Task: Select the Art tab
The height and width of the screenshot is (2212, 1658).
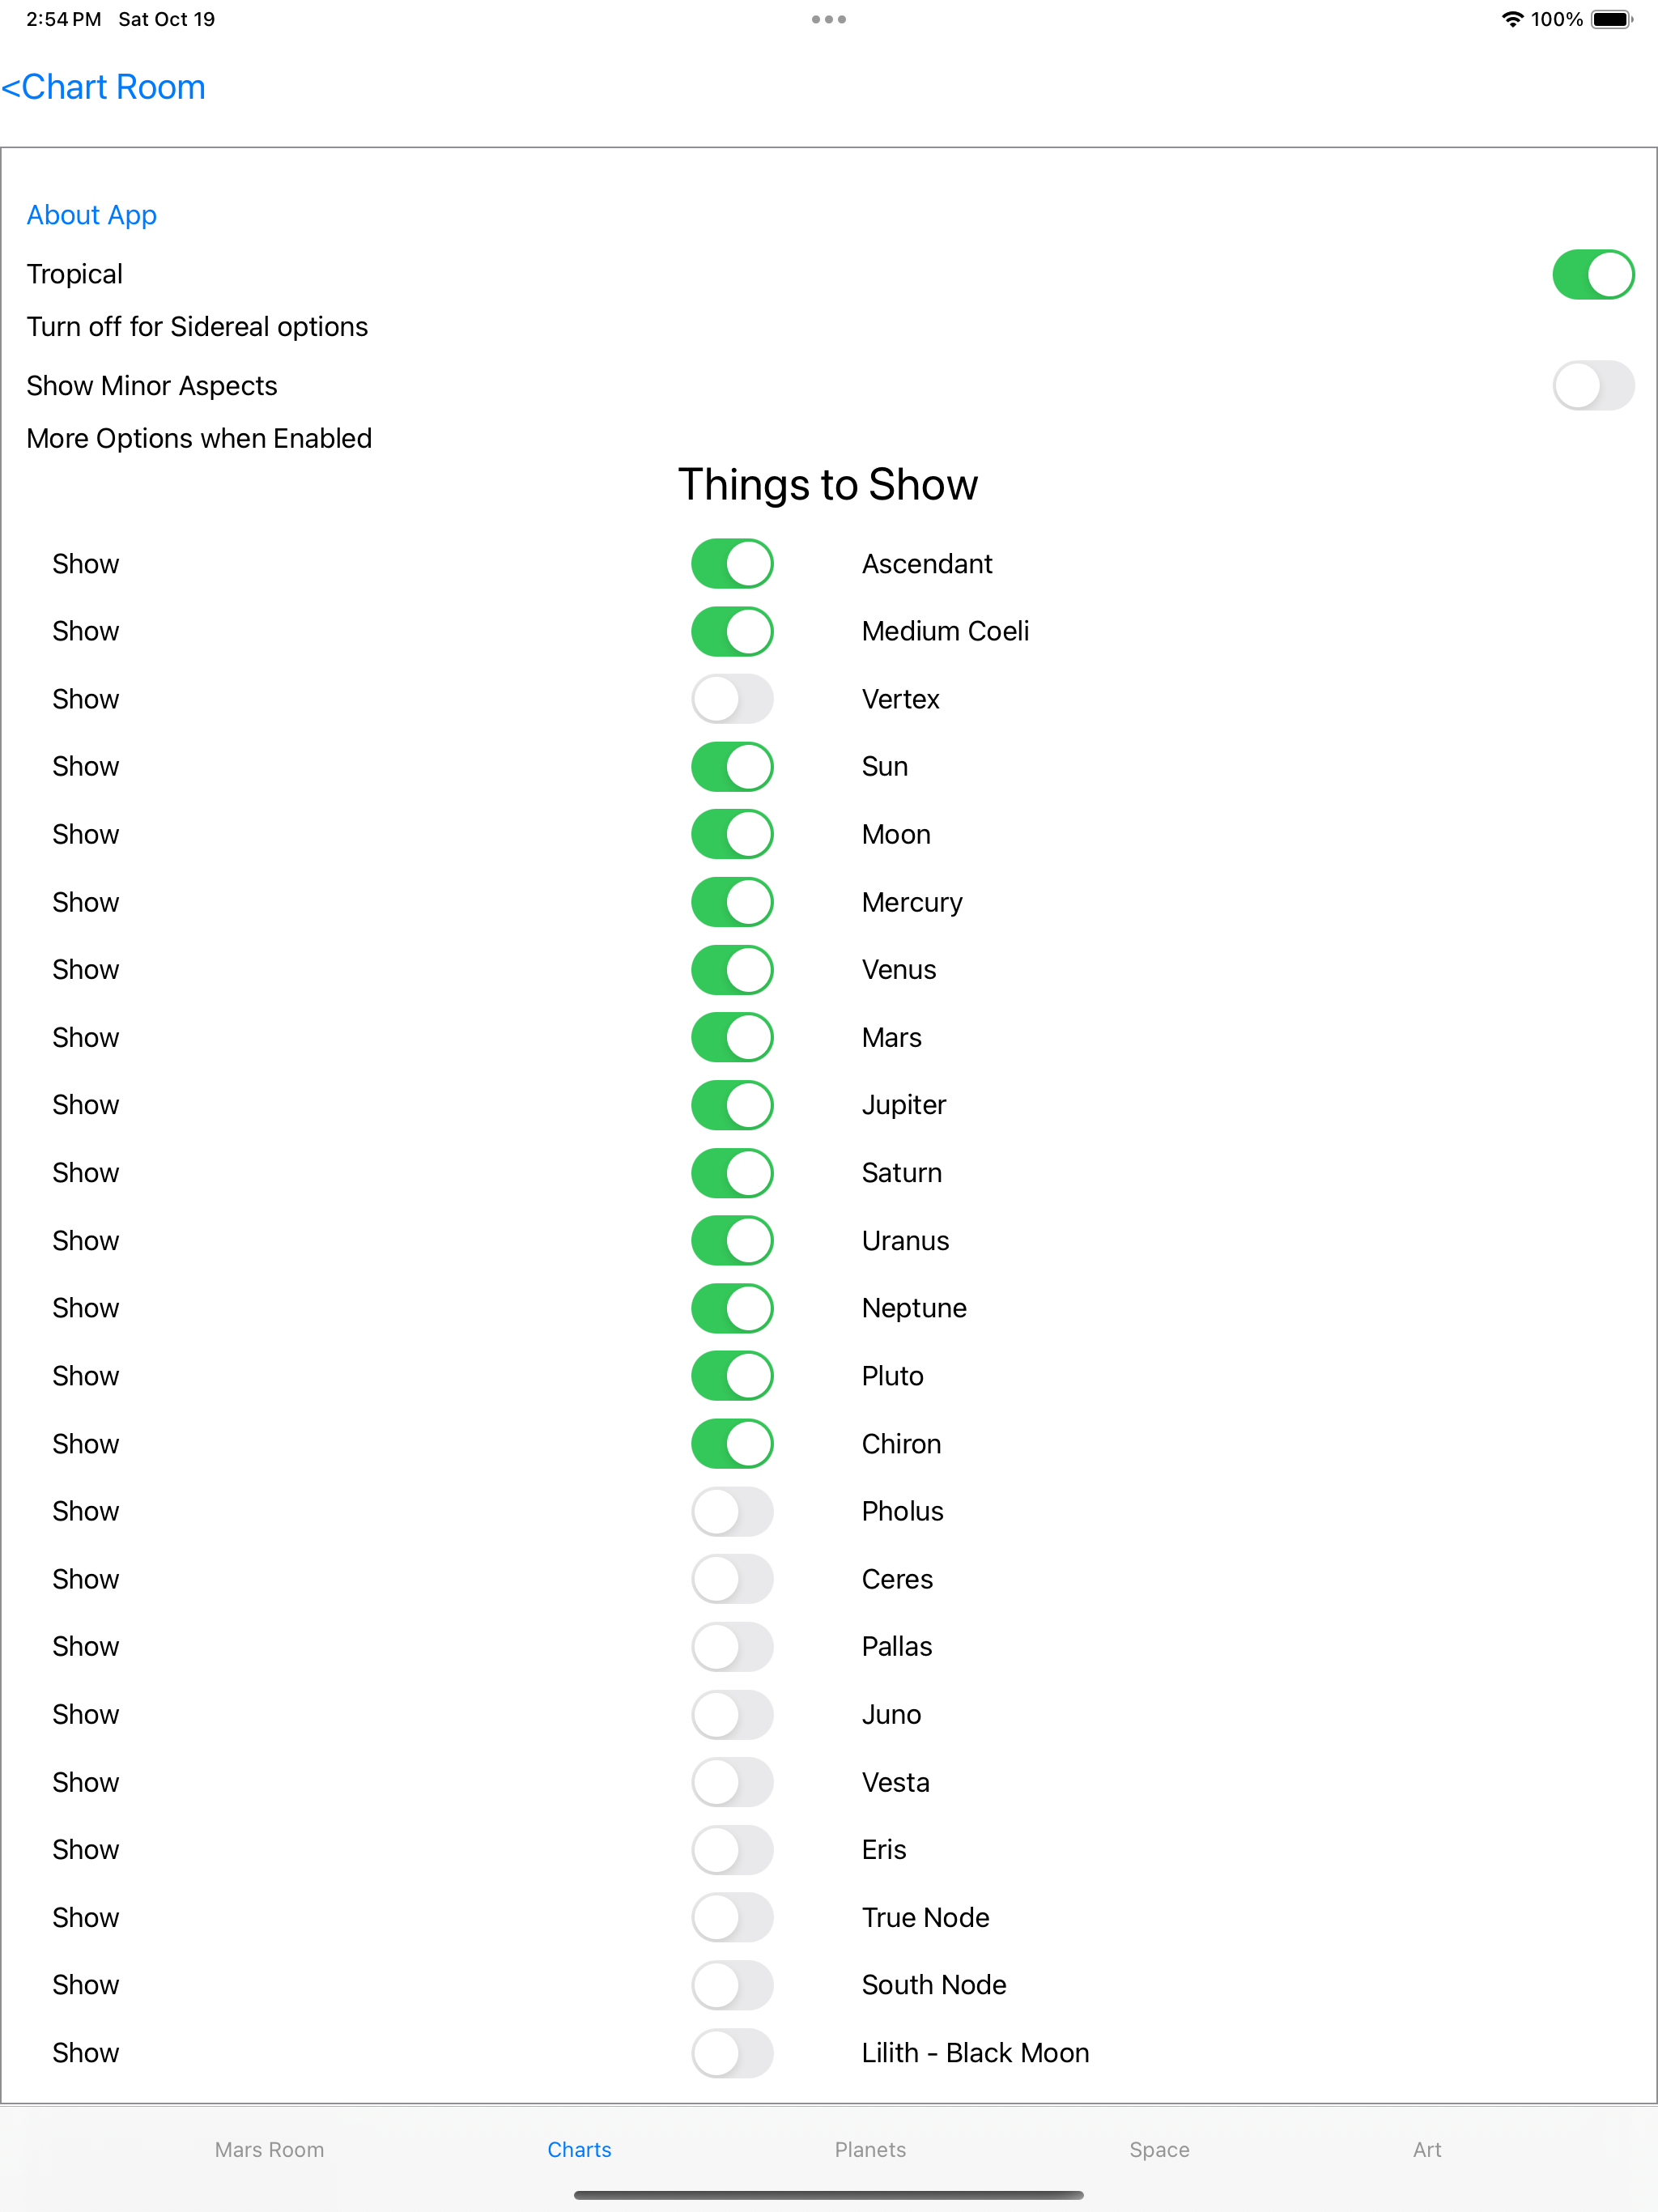Action: (1427, 2149)
